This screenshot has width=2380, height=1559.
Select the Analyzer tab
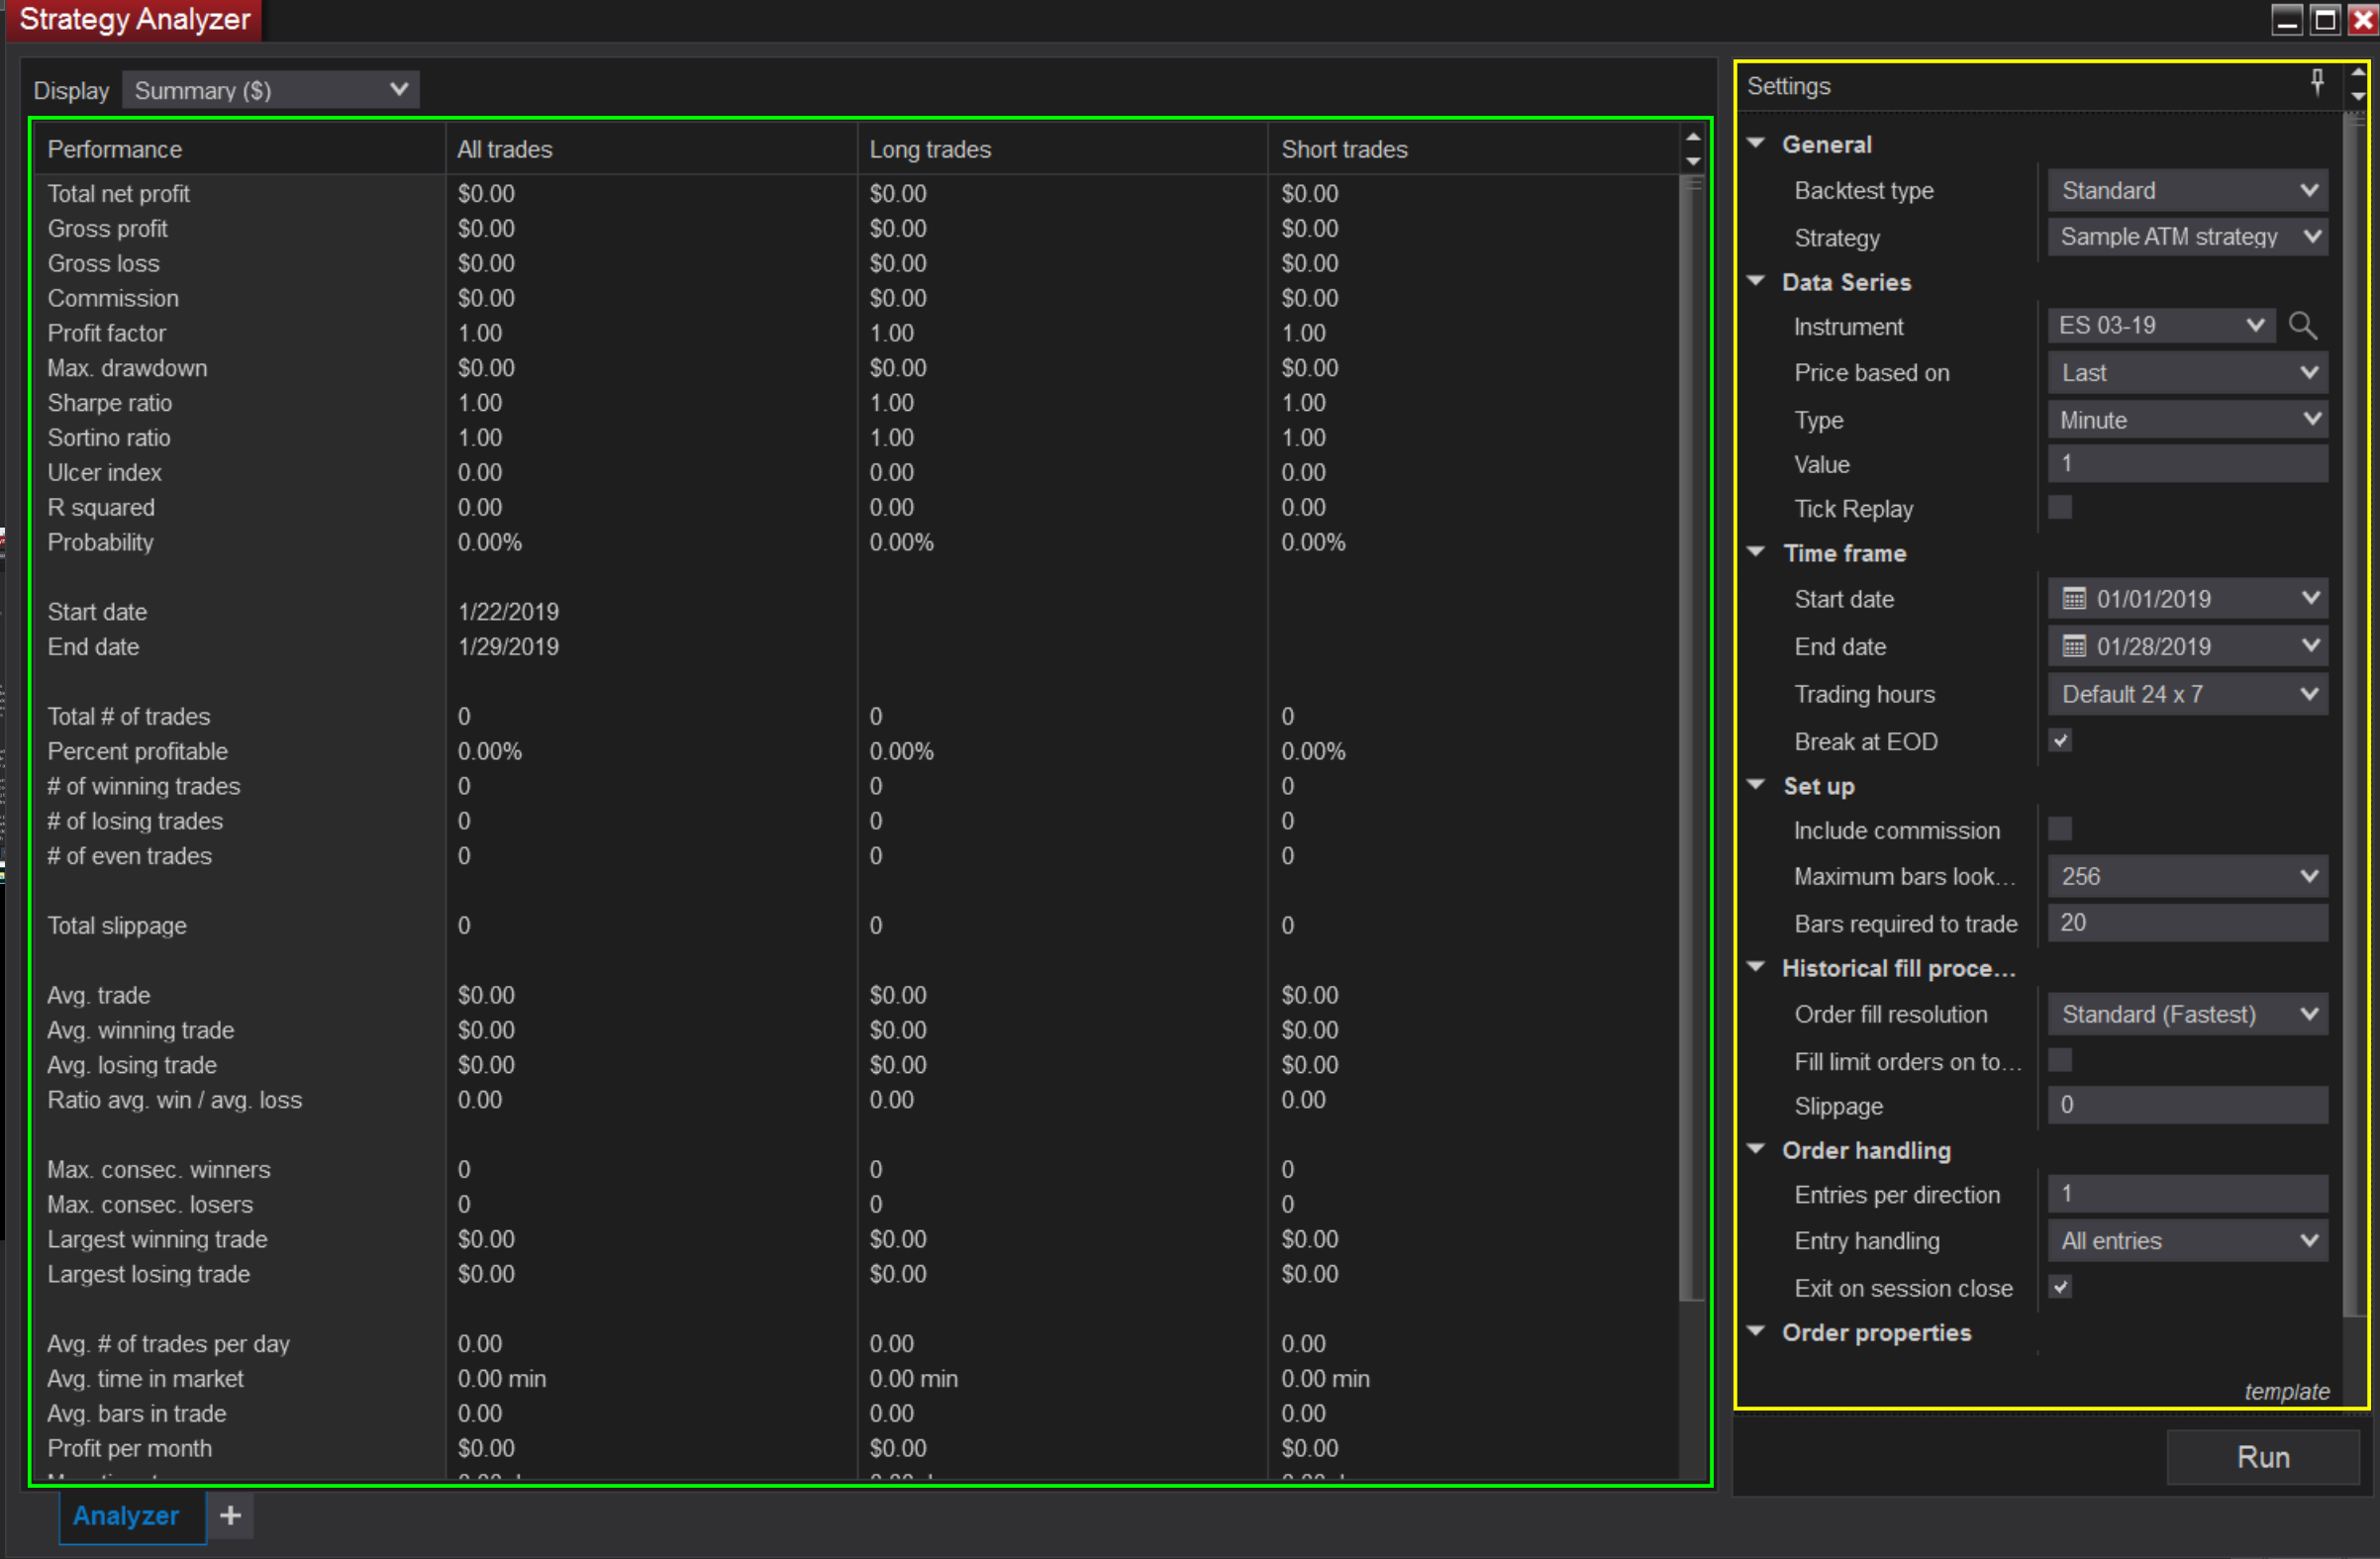(x=133, y=1516)
